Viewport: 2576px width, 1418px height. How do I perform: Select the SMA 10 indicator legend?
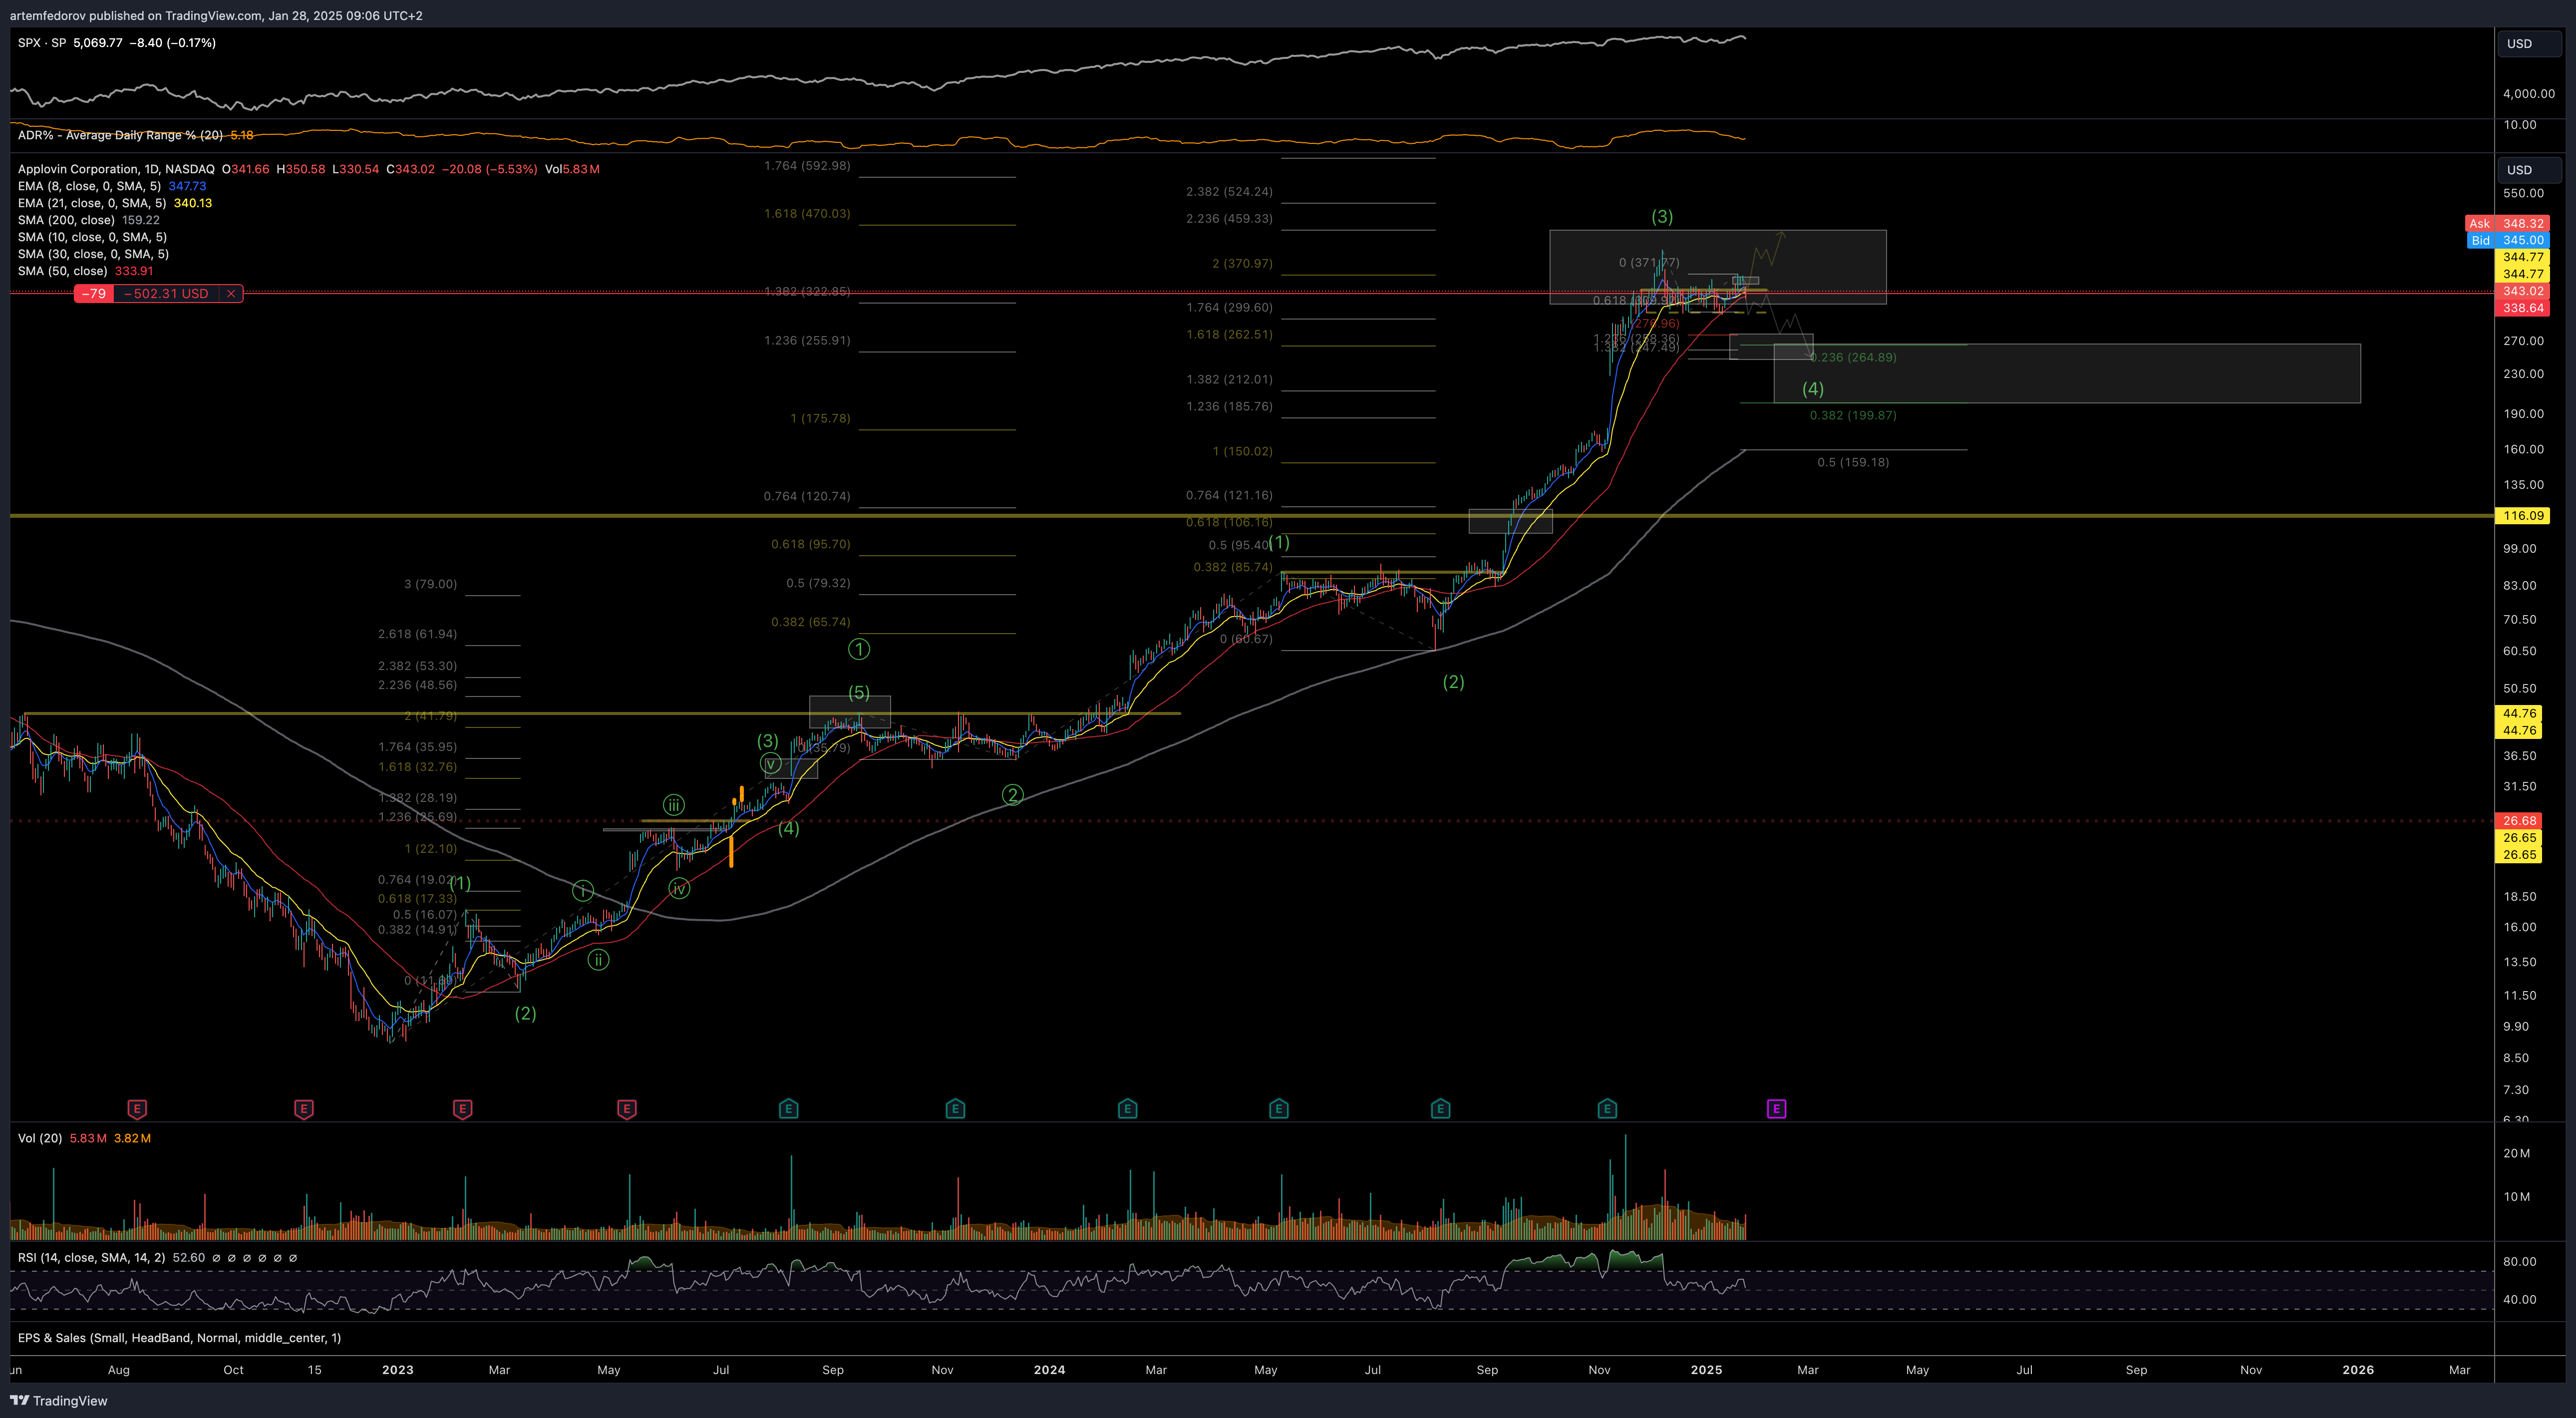92,237
